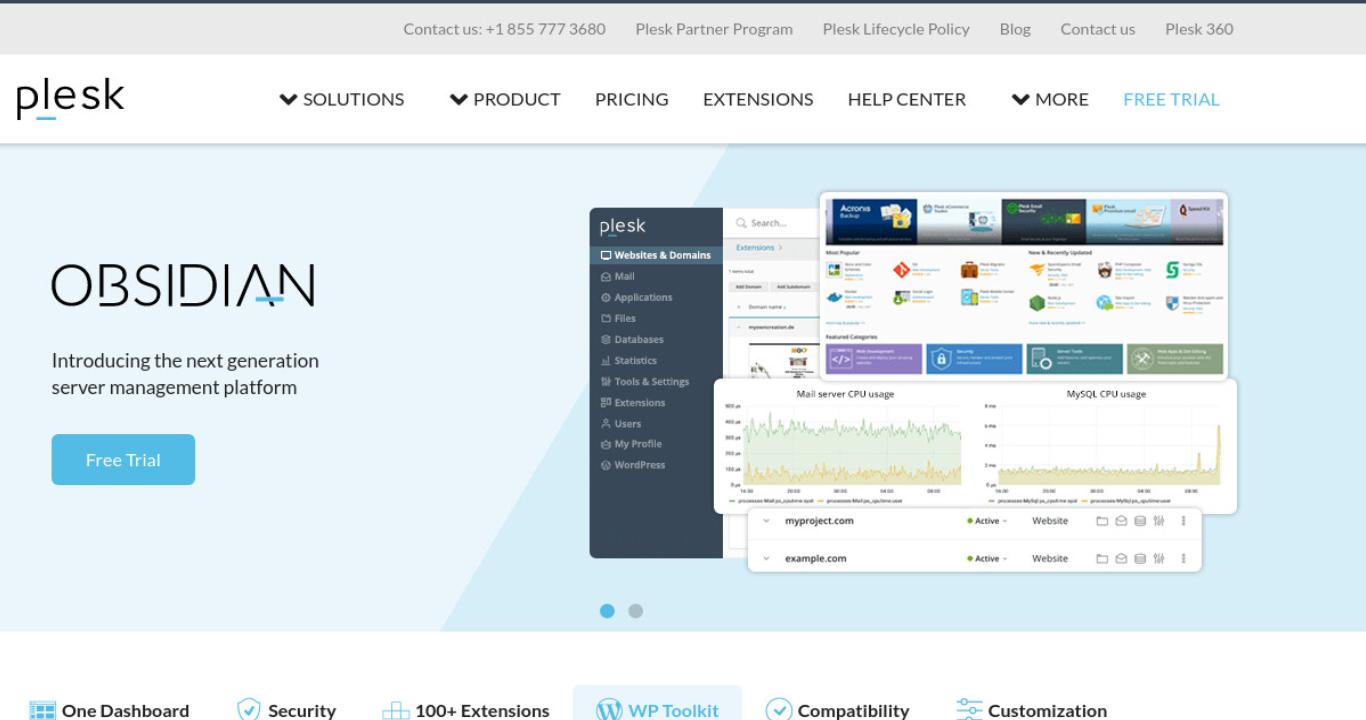Screen dimensions: 1366x720
Task: Click Free Trial in the navigation bar
Action: (1171, 99)
